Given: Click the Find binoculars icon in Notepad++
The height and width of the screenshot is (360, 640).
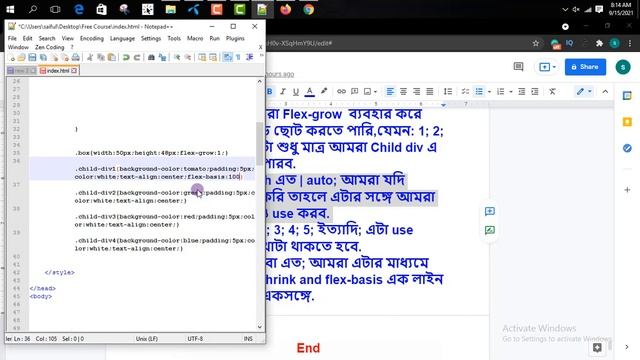Looking at the screenshot, I should pos(151,58).
